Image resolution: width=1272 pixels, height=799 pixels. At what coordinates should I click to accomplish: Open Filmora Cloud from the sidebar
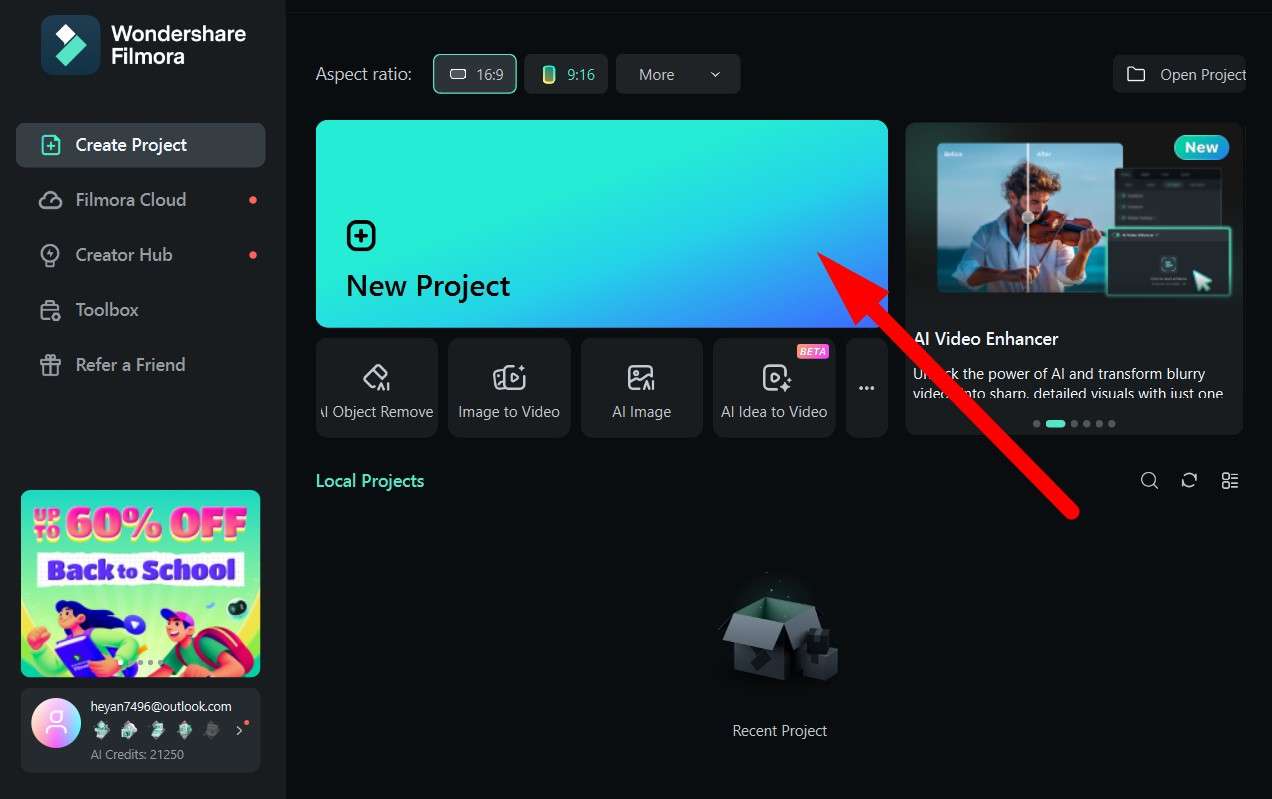click(x=140, y=200)
